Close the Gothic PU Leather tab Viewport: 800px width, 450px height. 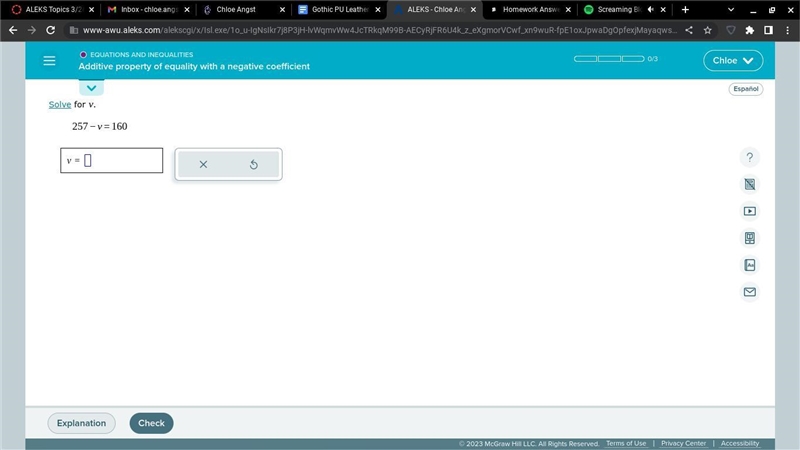click(378, 9)
